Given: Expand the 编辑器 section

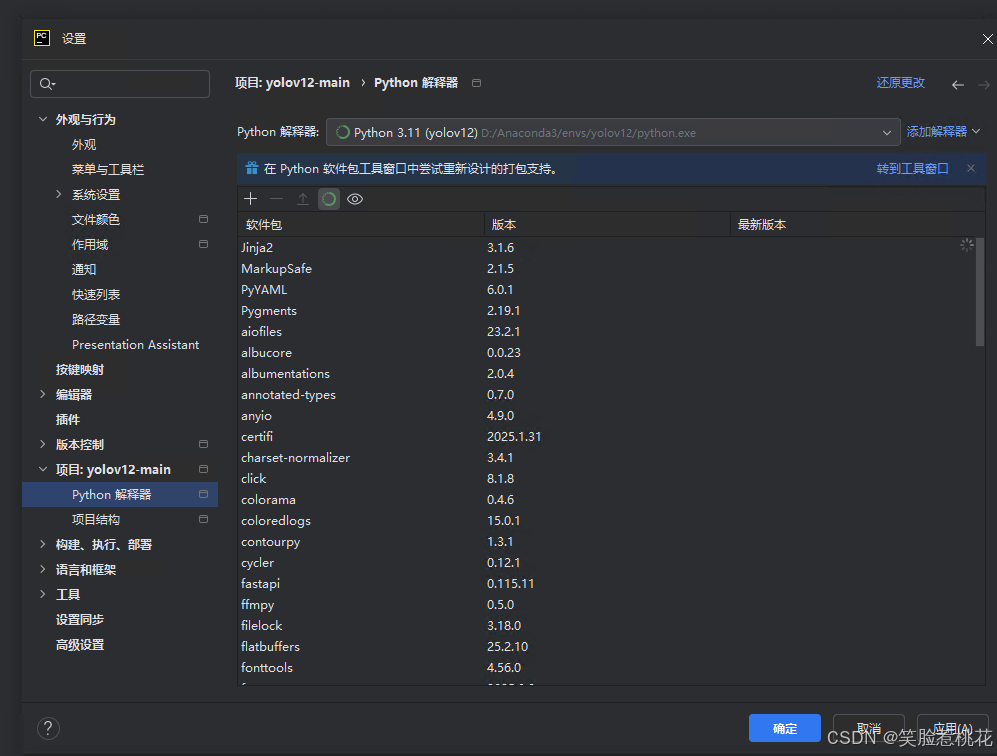Looking at the screenshot, I should (x=43, y=394).
